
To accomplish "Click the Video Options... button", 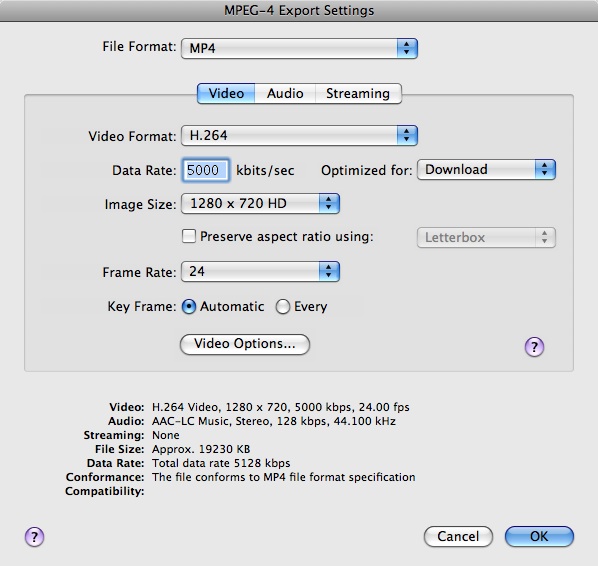I will tap(245, 344).
